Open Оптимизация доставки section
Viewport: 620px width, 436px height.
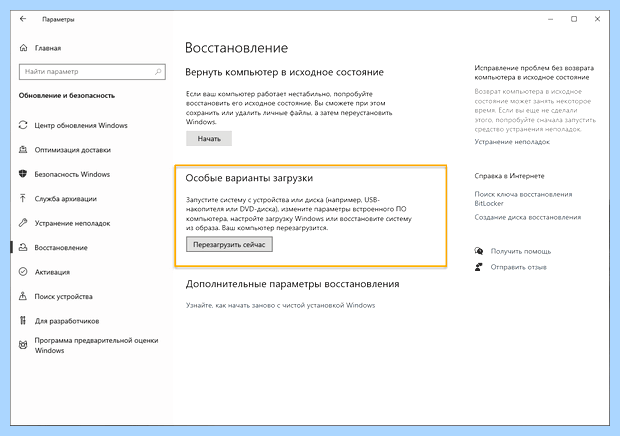tap(73, 150)
